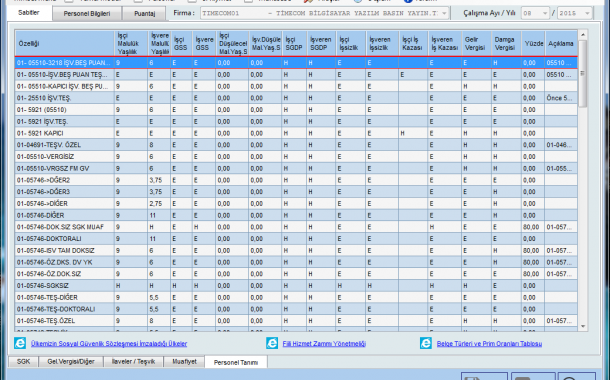
Task: Switch to the Personel Bilgileri tab
Action: pos(87,14)
